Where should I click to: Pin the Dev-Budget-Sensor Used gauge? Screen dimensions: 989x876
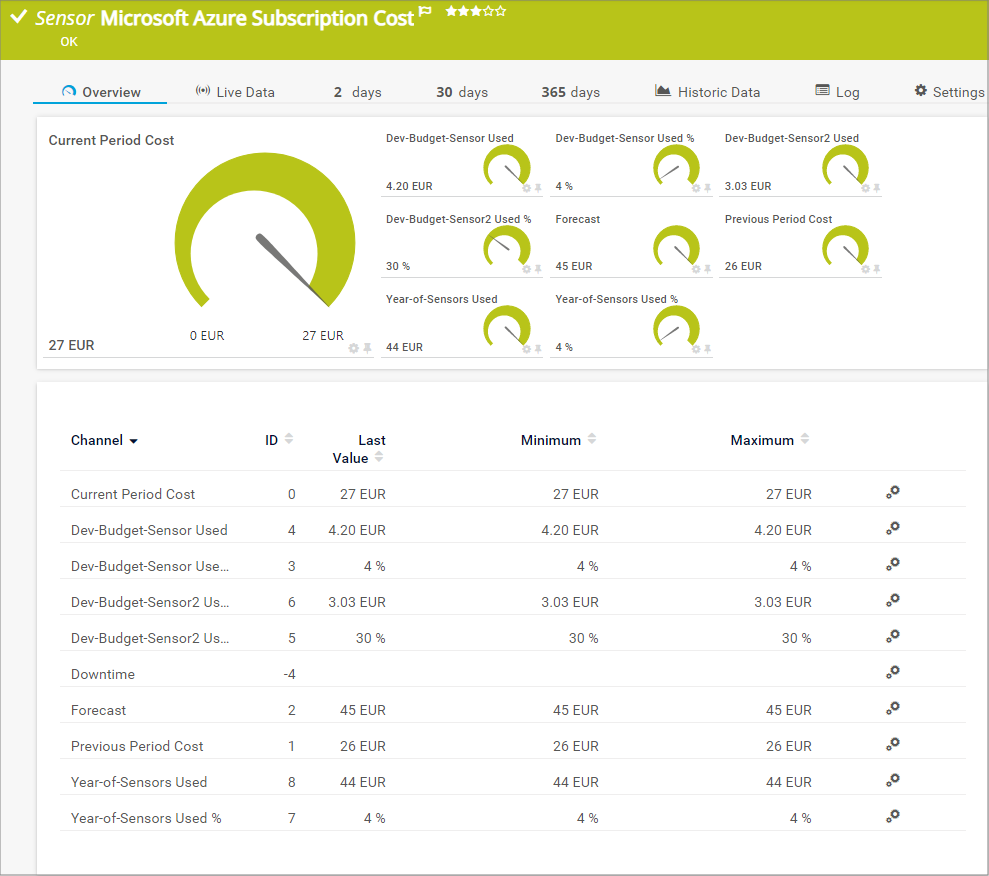[x=538, y=188]
